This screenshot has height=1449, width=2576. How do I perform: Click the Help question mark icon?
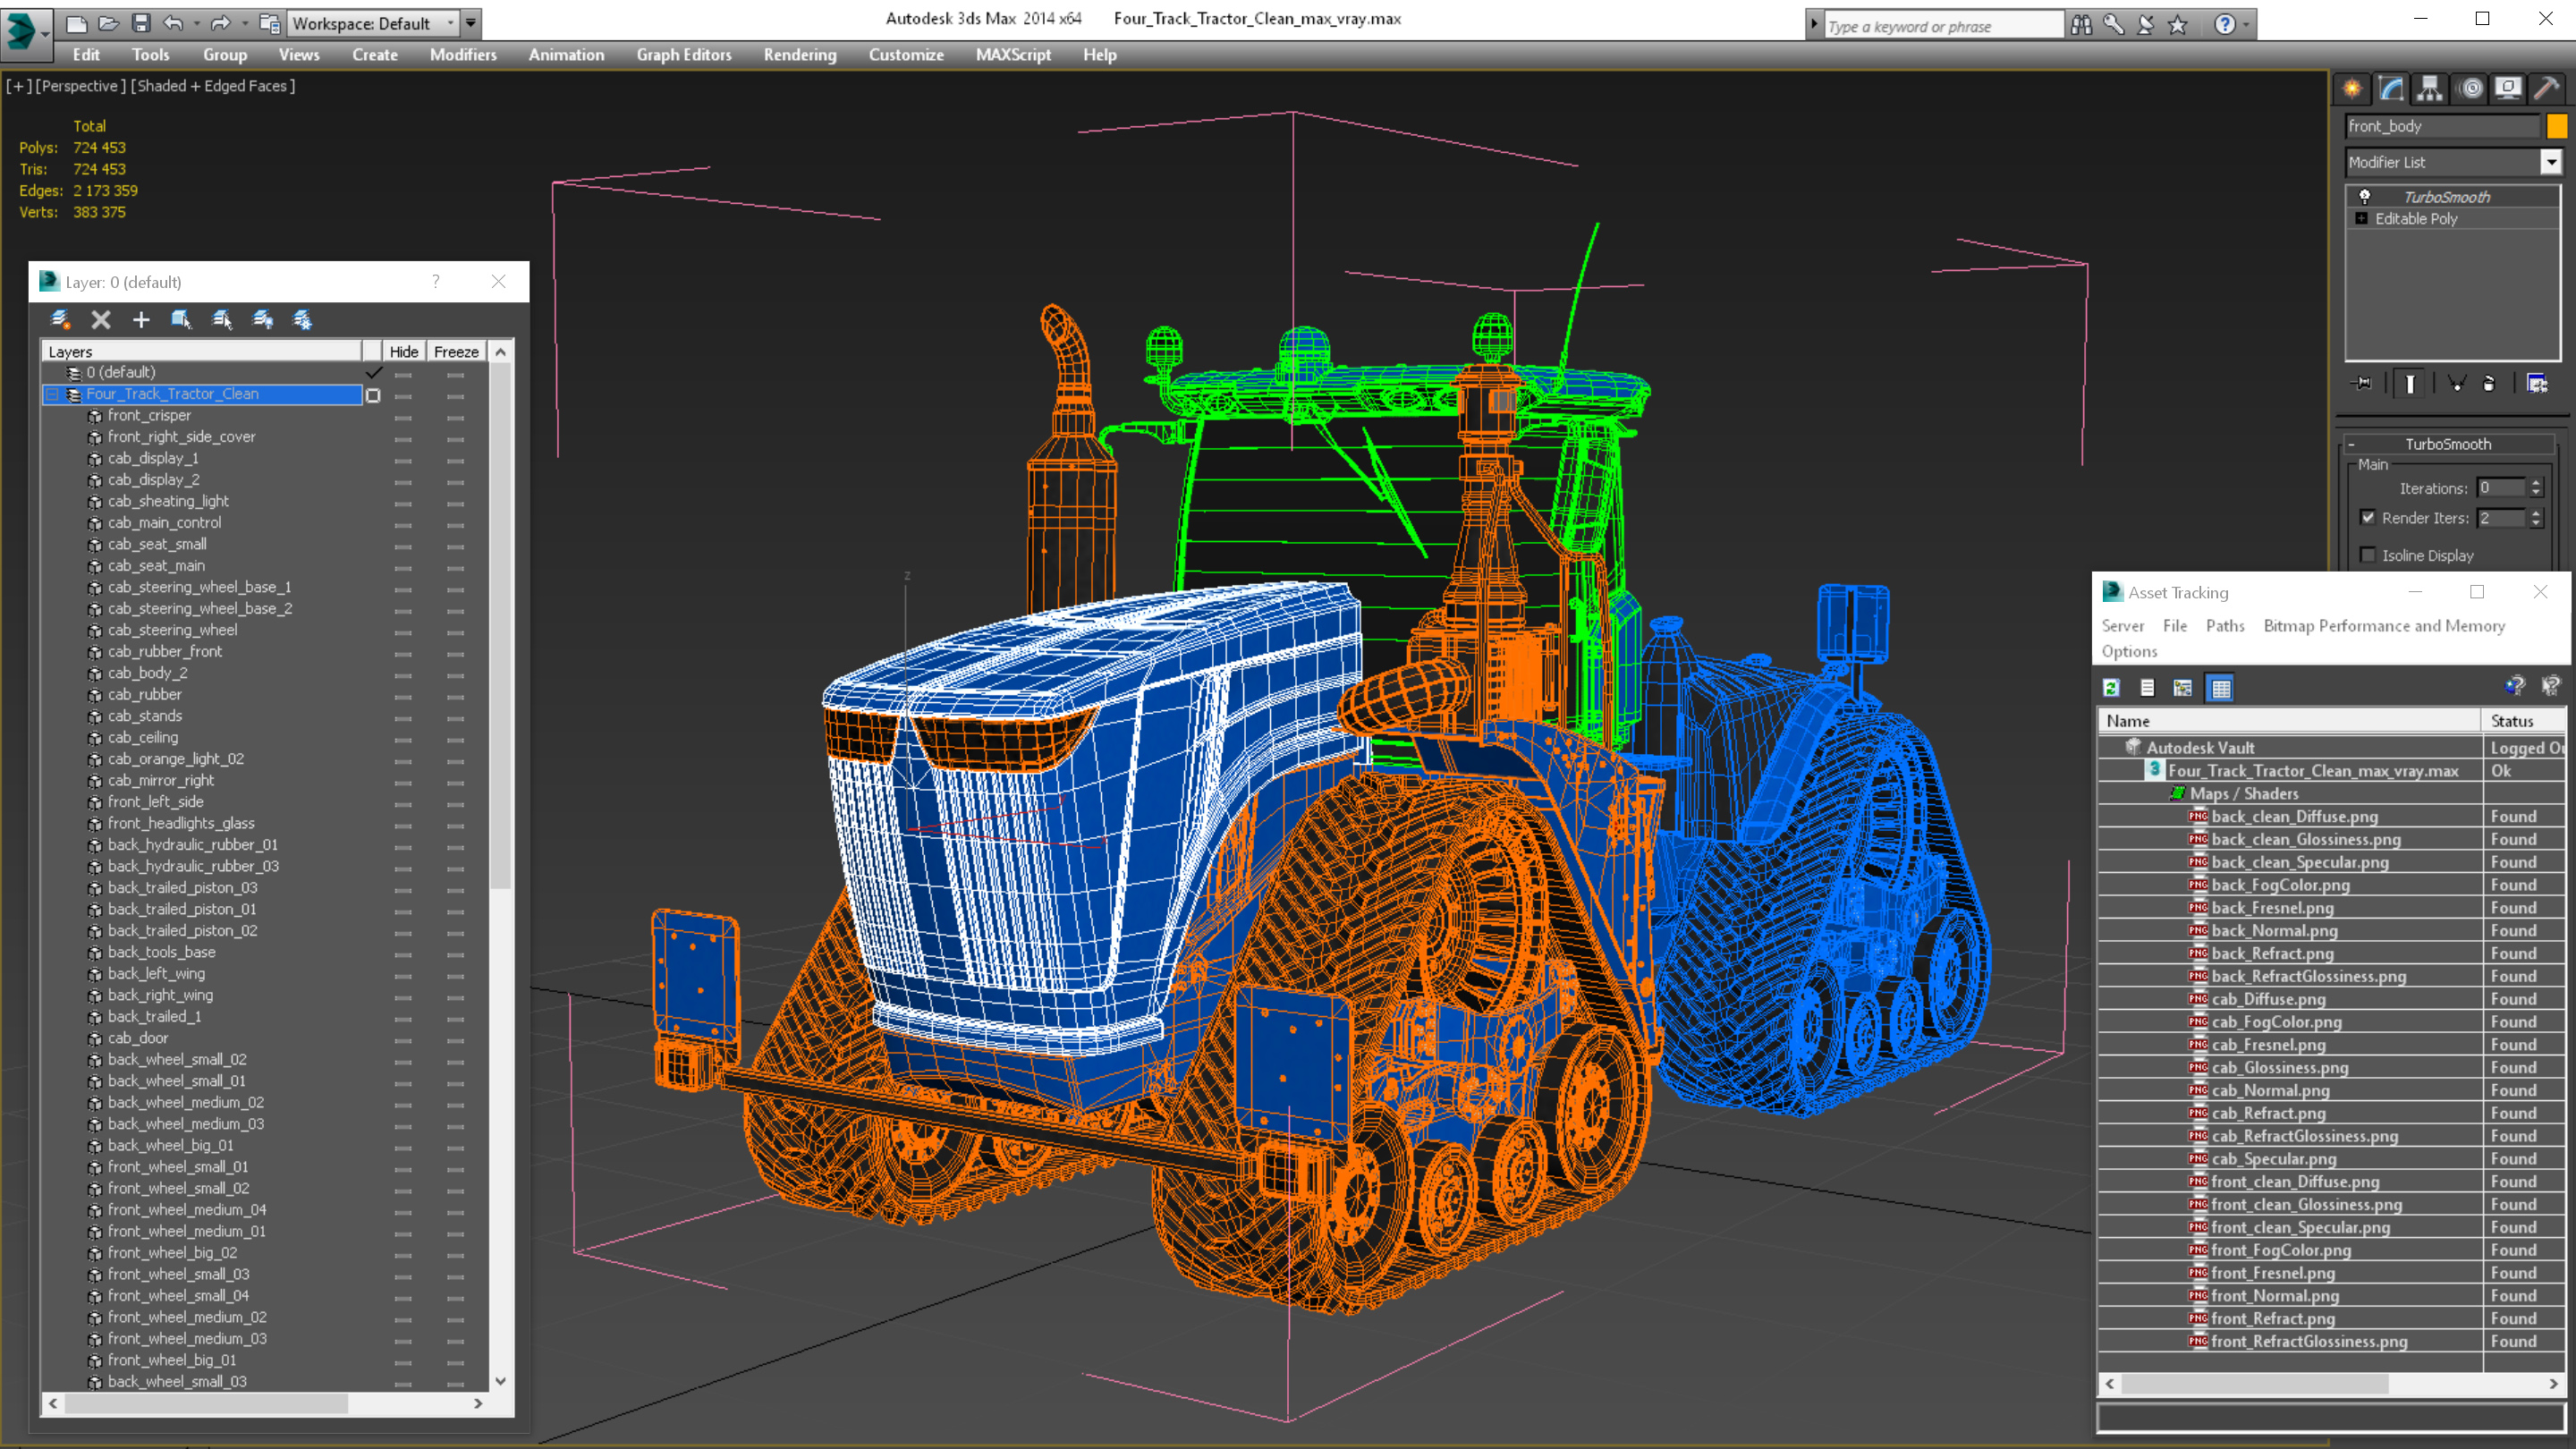coord(2224,25)
